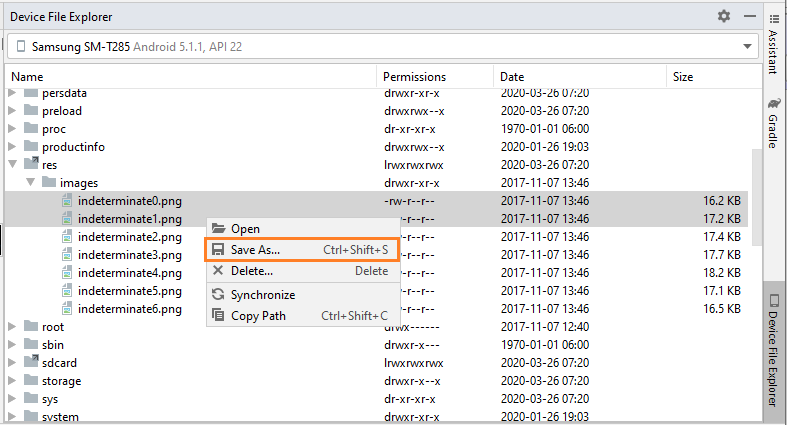Screen dimensions: 787x425
Task: Choose Save As from the context menu
Action: tap(302, 249)
